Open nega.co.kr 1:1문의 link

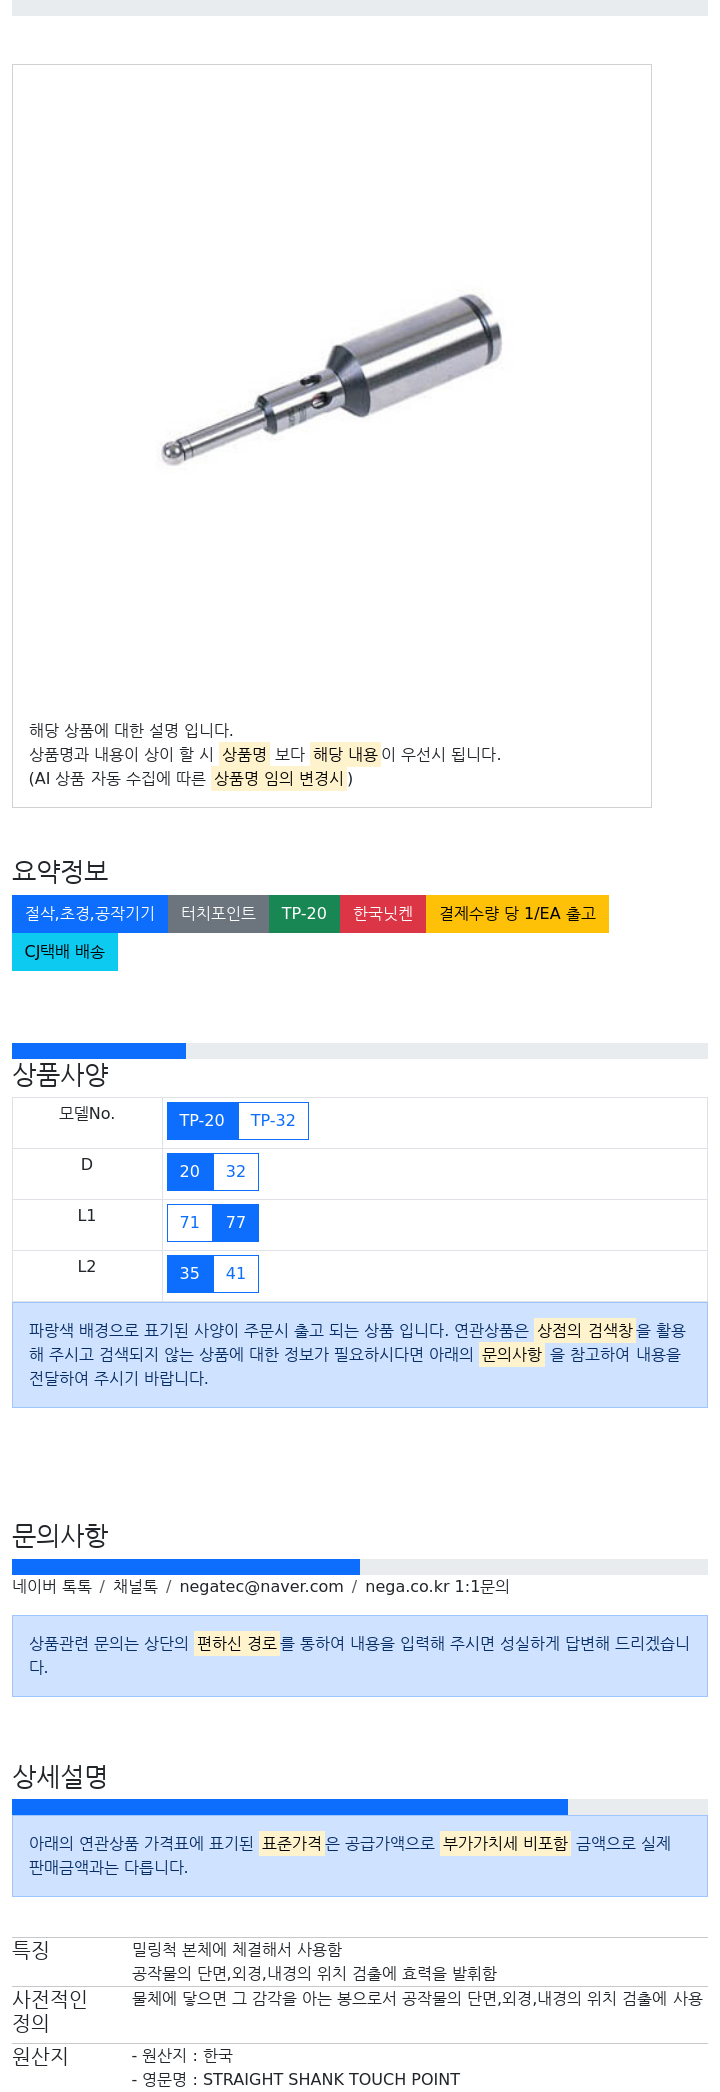437,1587
